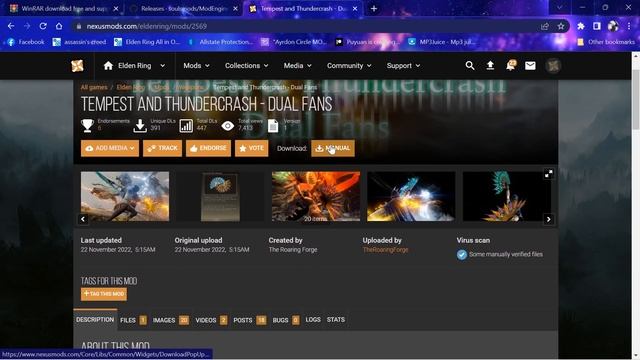
Task: Go back with browser back arrow
Action: coord(11,26)
